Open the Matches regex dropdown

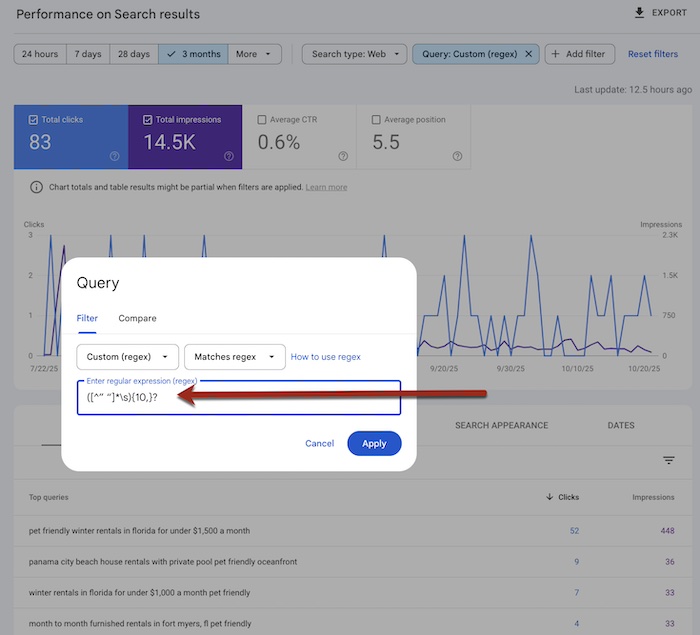235,357
